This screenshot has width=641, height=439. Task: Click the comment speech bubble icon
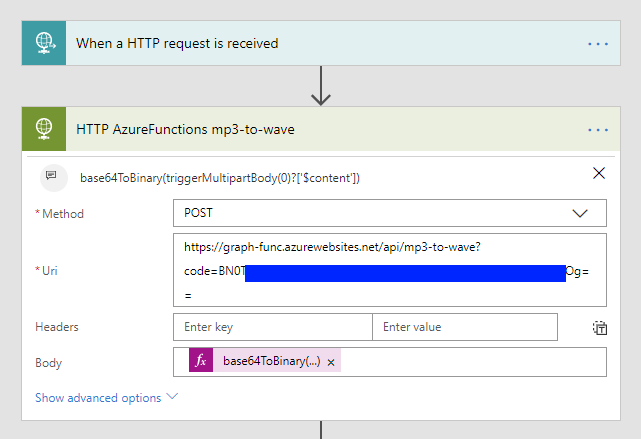(x=51, y=177)
